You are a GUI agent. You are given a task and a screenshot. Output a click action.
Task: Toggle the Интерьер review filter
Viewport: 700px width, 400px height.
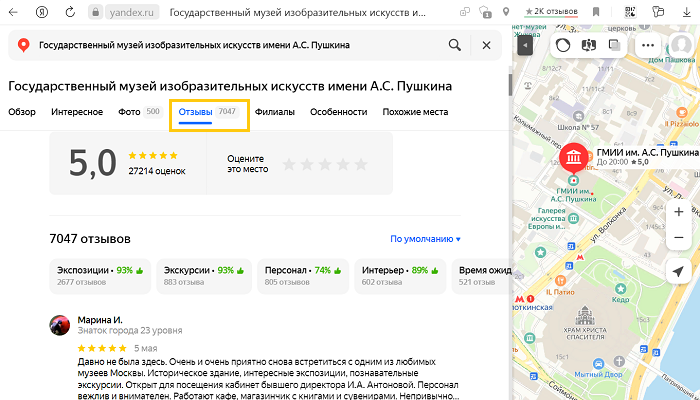pos(400,276)
